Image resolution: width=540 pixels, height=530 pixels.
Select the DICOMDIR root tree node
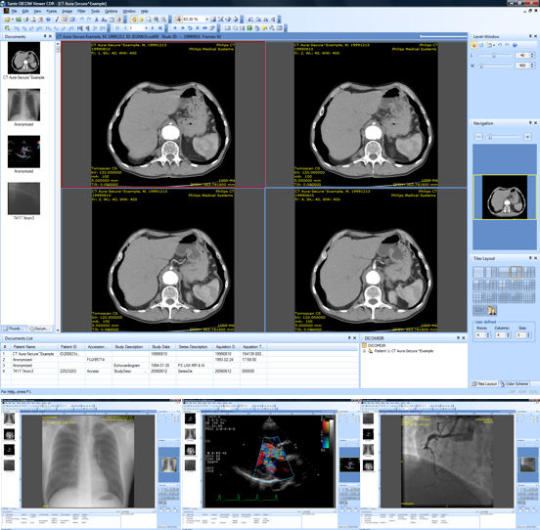coord(374,345)
